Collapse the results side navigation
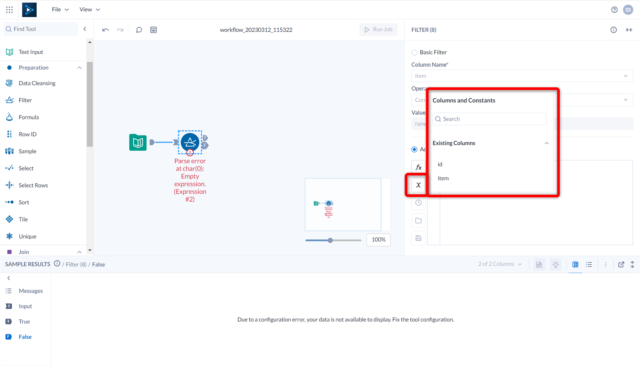Screen dimensions: 640x366 point(9,278)
